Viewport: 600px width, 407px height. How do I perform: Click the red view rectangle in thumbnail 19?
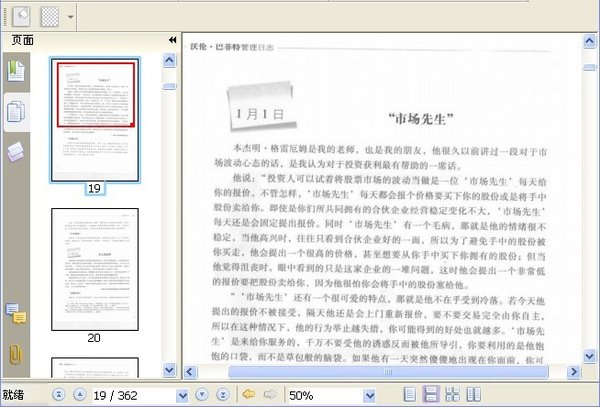pos(96,95)
